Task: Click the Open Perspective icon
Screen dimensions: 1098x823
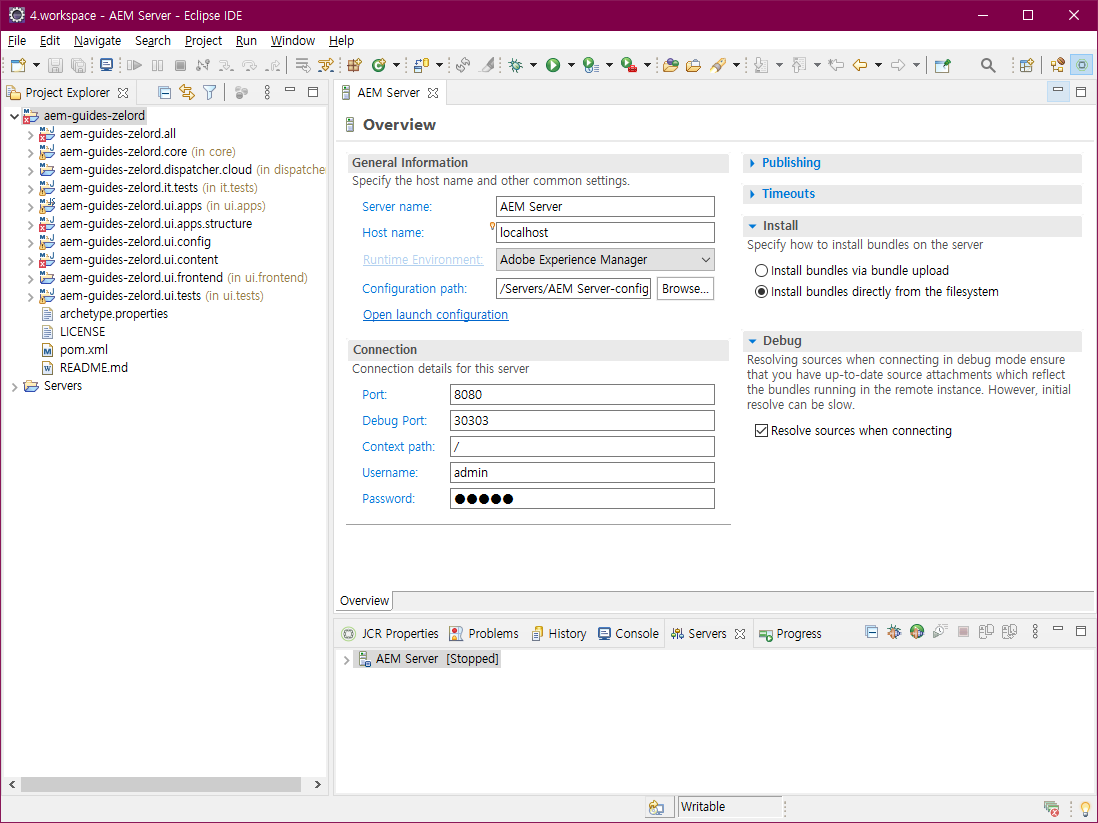Action: [1027, 65]
